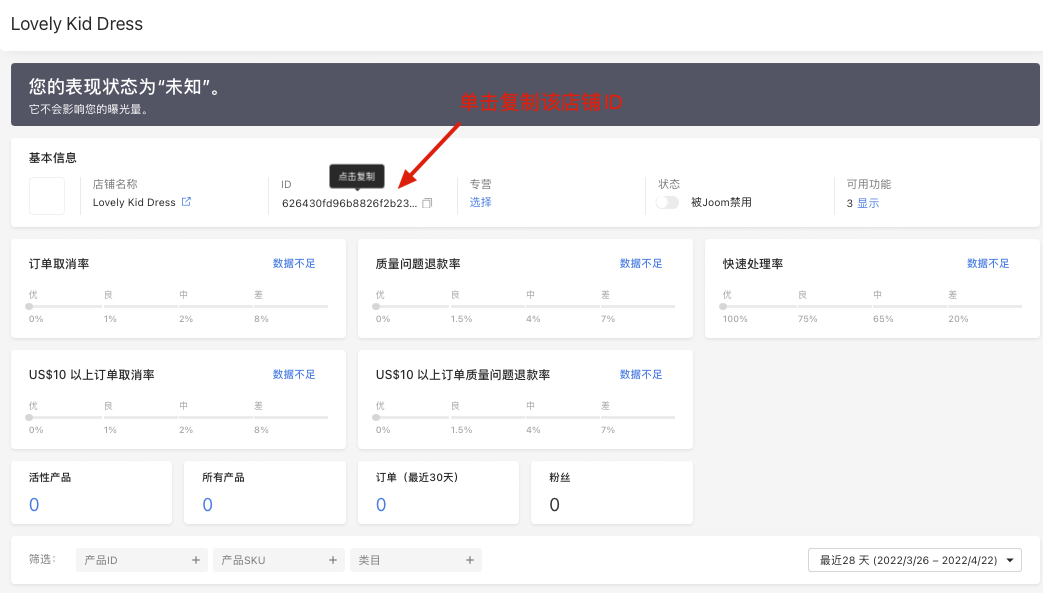Open 数据不足 in the 快速处理率 card
The width and height of the screenshot is (1043, 593).
[x=987, y=263]
